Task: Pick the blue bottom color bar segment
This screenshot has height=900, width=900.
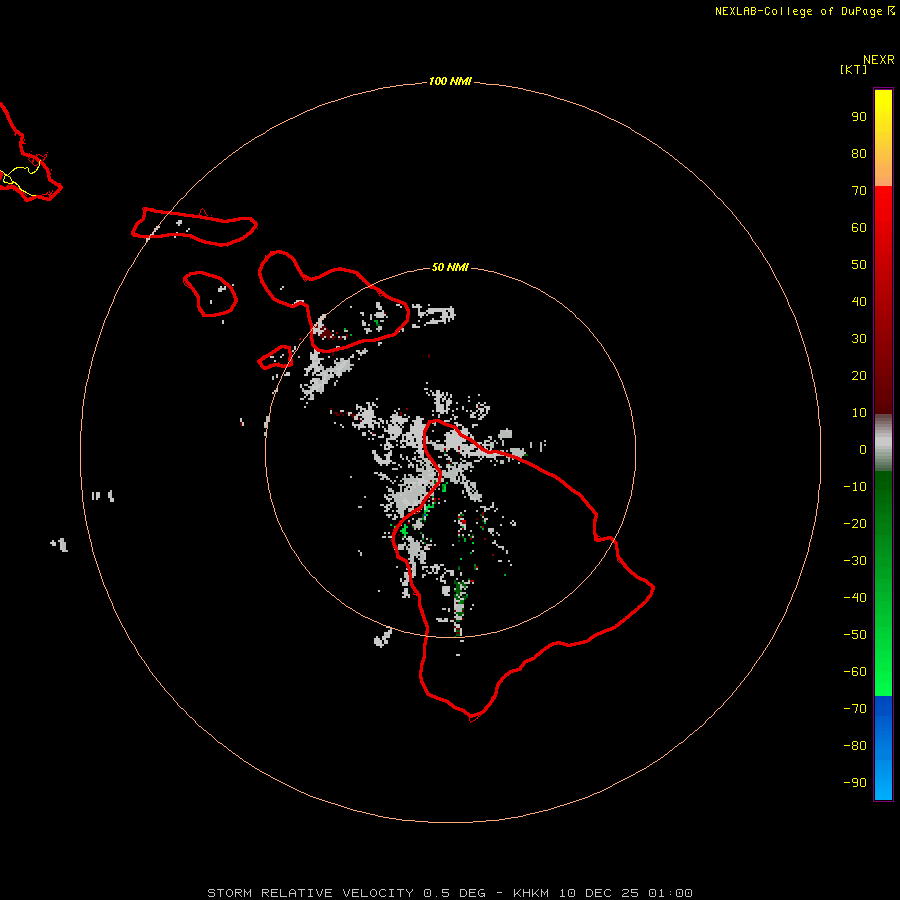Action: point(883,748)
